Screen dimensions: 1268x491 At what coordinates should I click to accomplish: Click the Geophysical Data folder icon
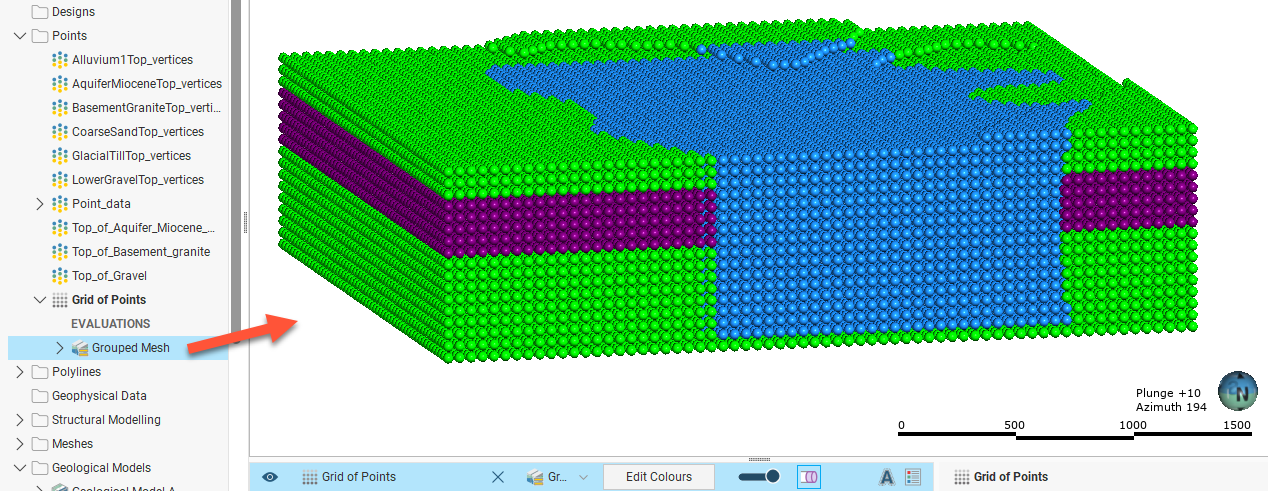pyautogui.click(x=40, y=396)
